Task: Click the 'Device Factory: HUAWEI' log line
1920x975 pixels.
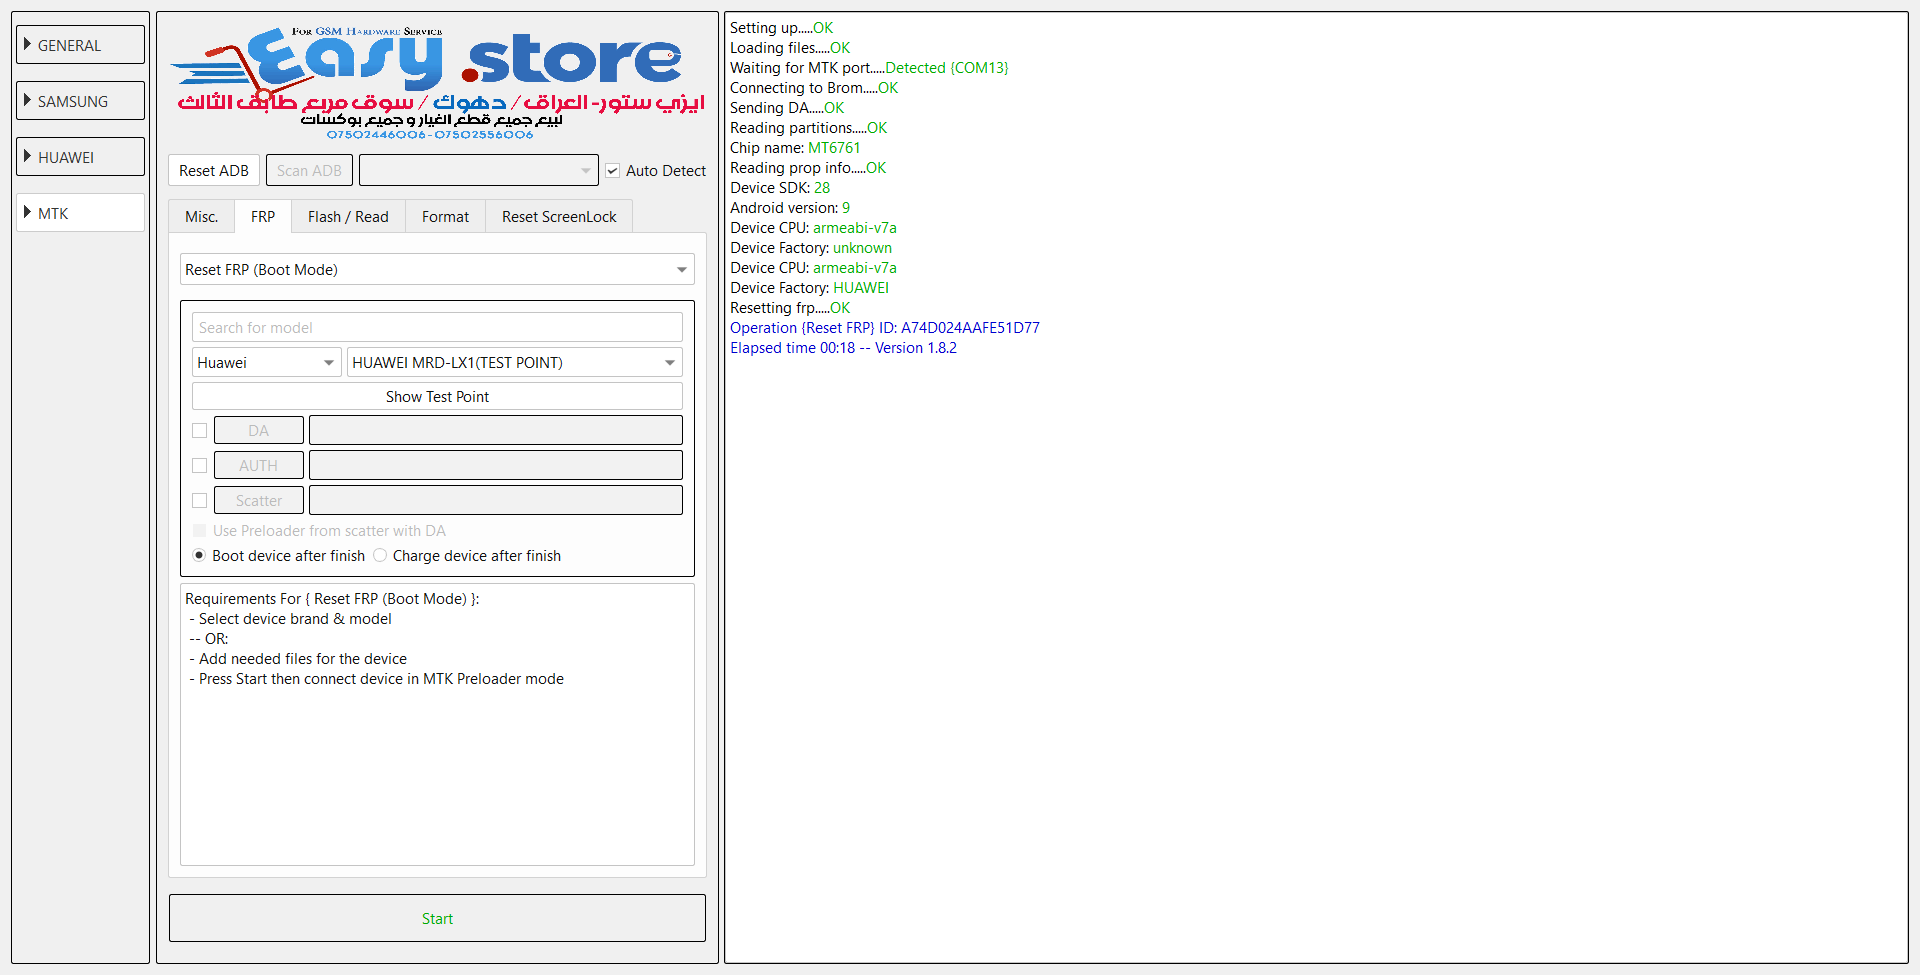Action: point(809,288)
